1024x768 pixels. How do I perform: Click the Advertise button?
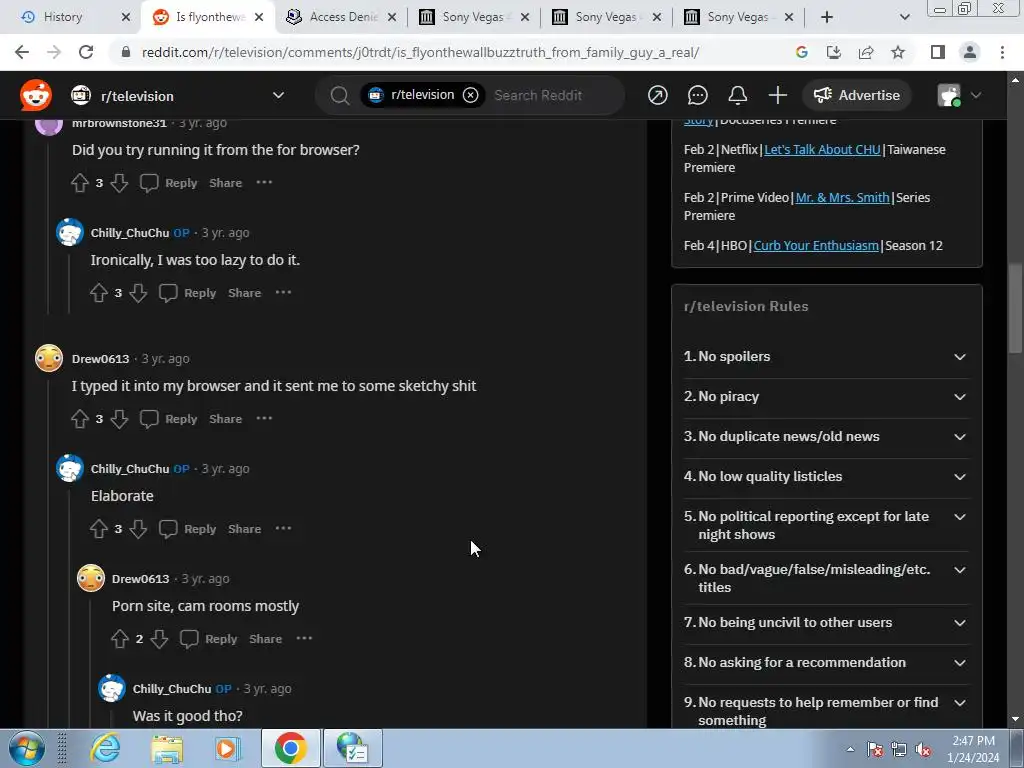pyautogui.click(x=856, y=95)
